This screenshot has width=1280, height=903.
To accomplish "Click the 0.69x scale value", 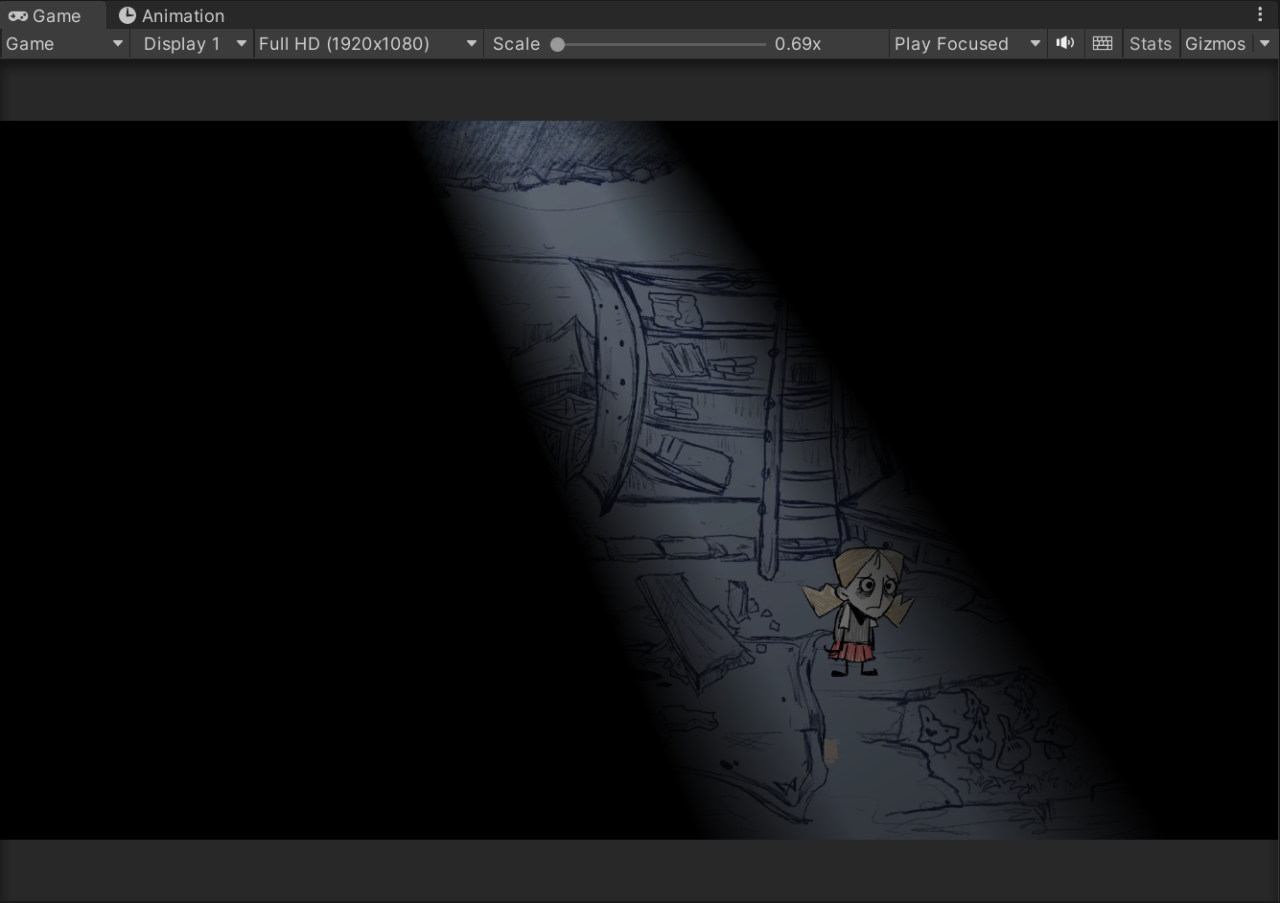I will tap(798, 43).
